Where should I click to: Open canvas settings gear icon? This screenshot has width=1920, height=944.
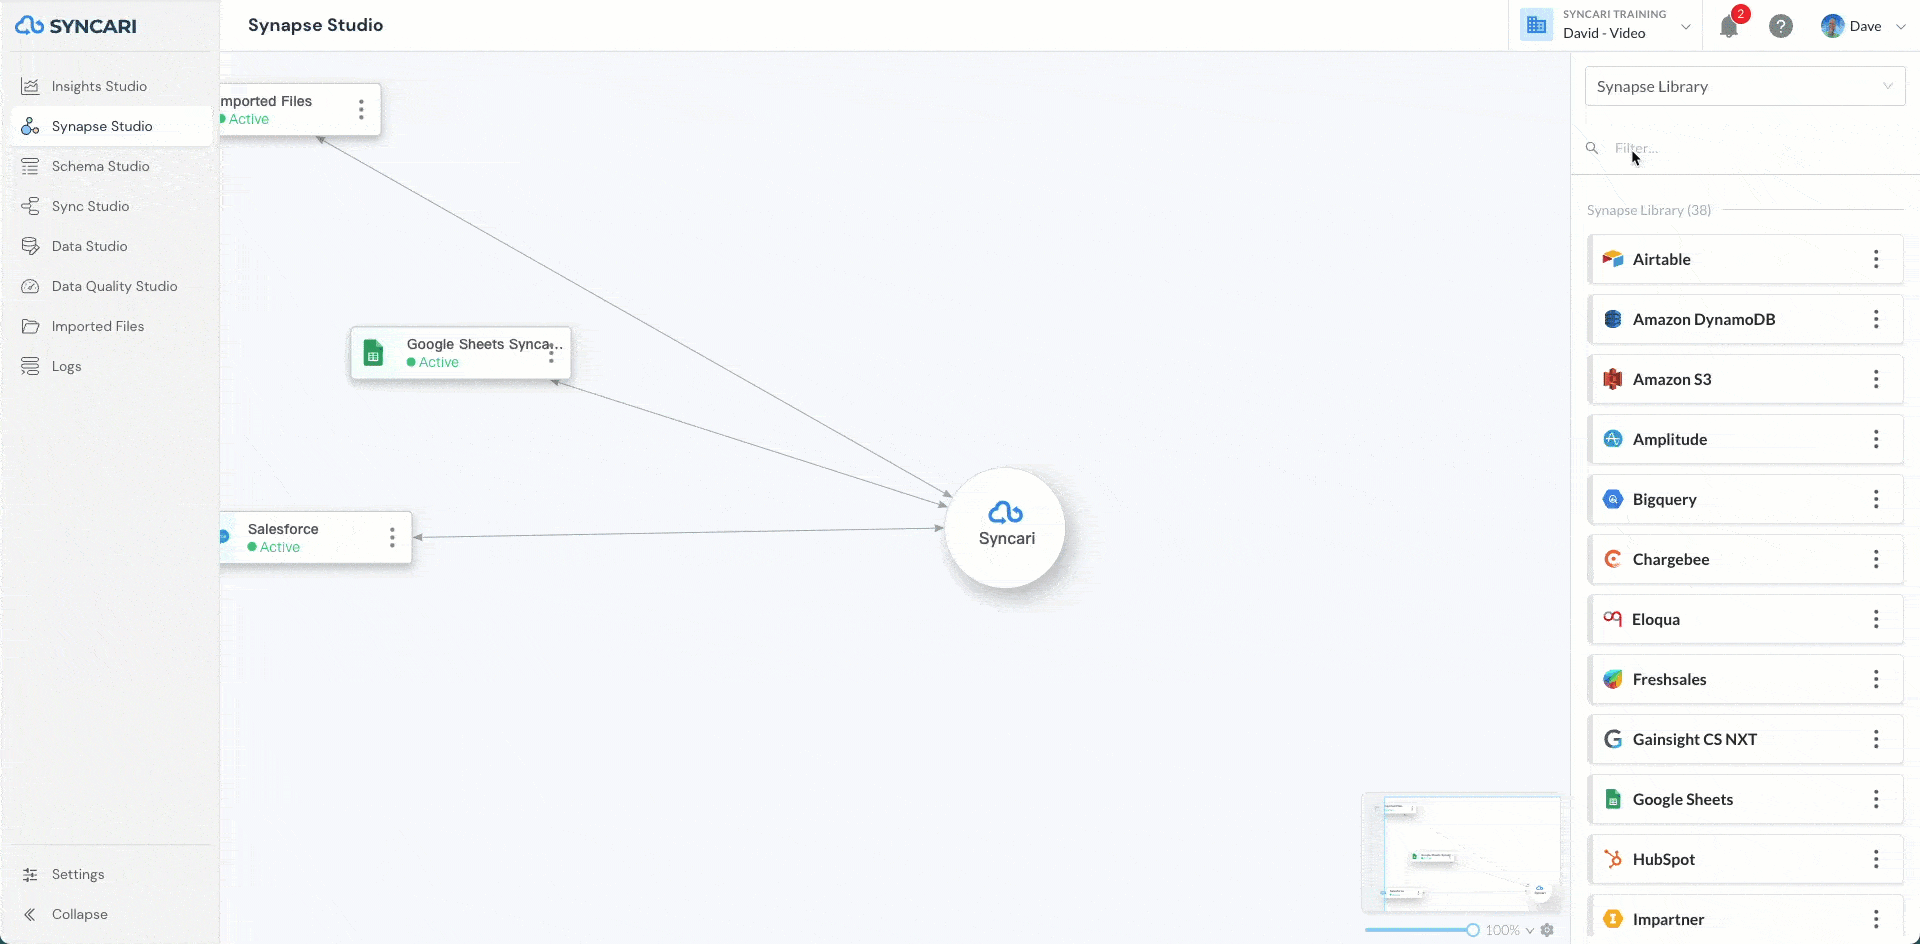click(x=1547, y=930)
